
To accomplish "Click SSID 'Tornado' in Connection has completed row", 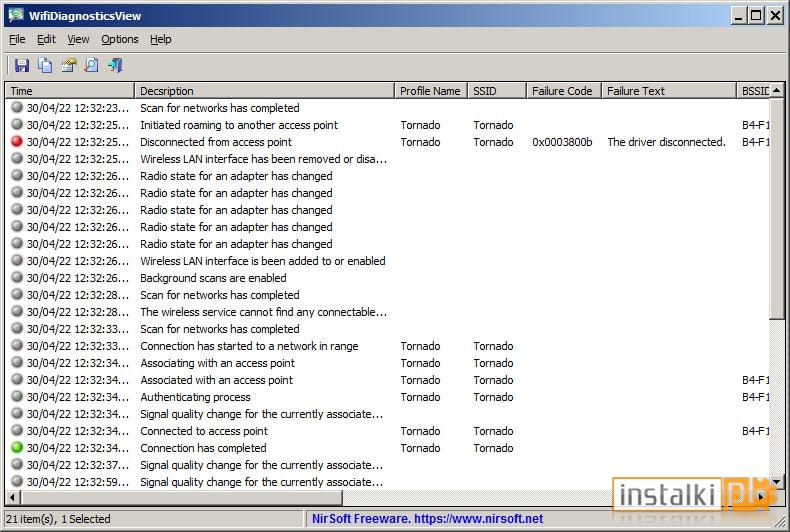I will coord(493,448).
